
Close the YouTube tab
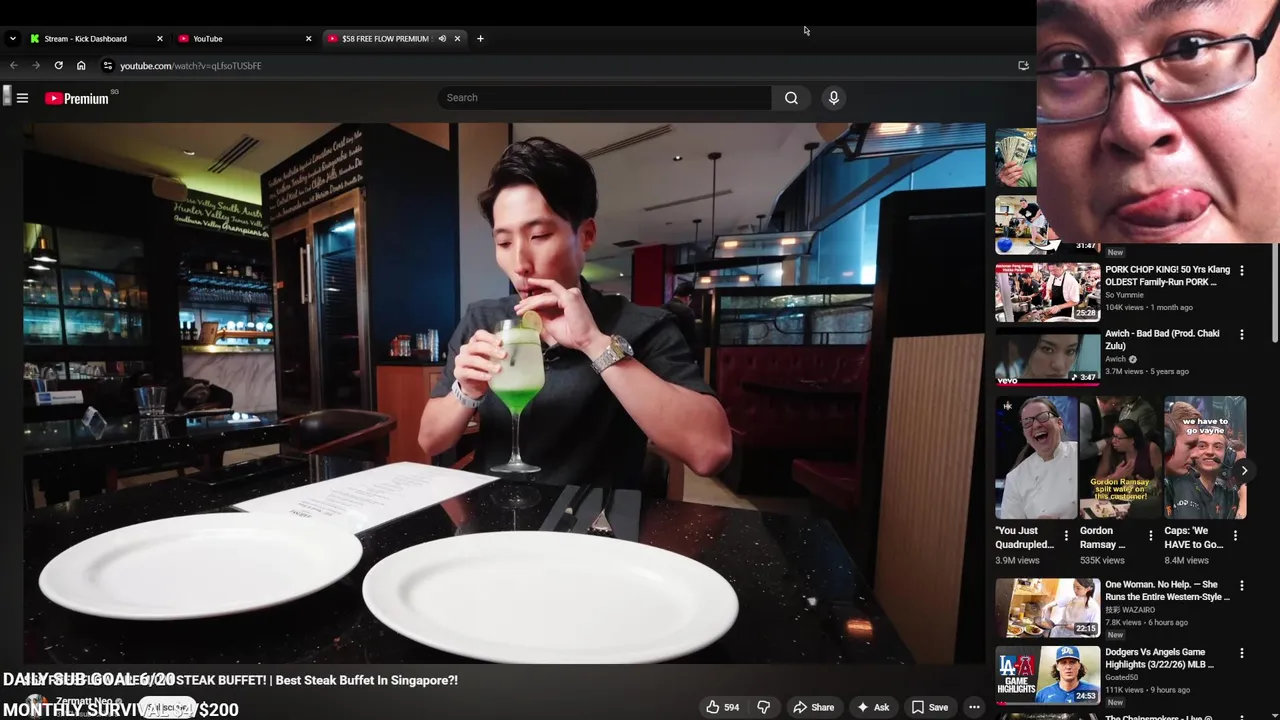[x=308, y=39]
